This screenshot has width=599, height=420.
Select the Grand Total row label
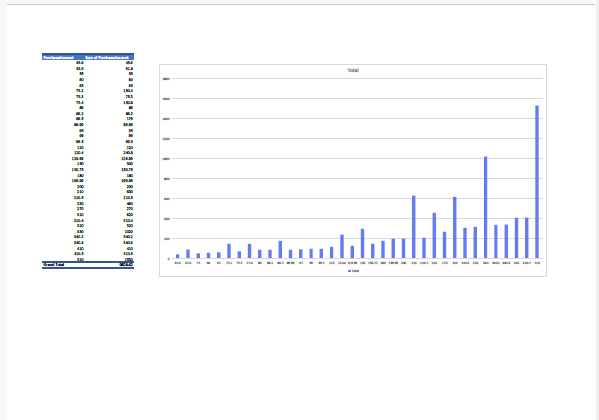click(x=54, y=264)
